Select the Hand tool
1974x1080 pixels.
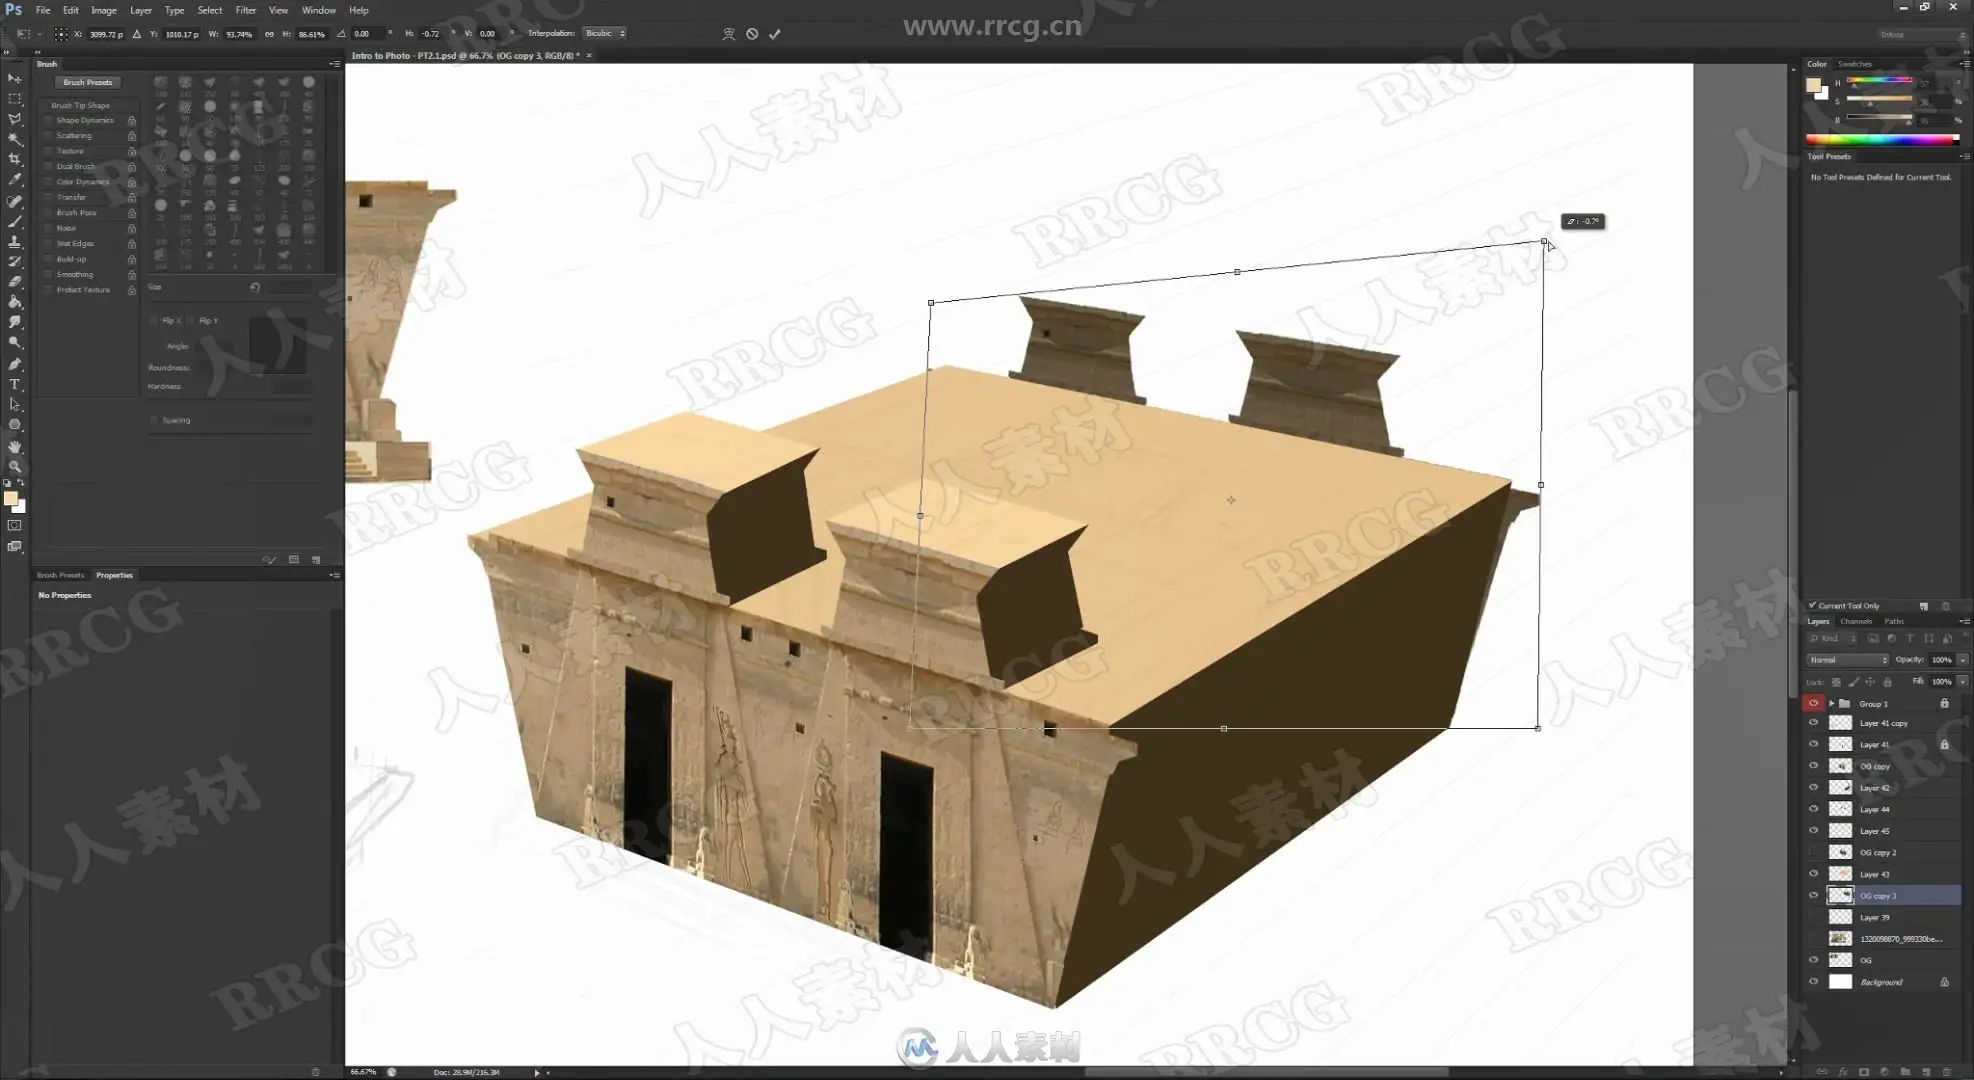(x=14, y=446)
